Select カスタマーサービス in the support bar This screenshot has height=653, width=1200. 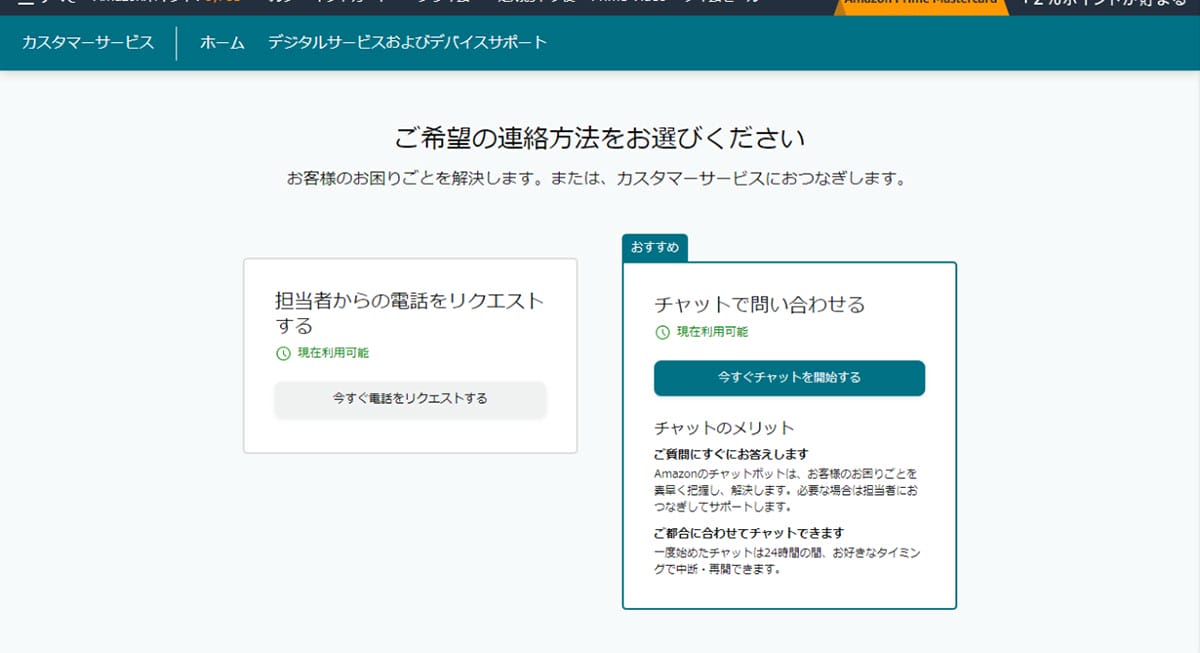tap(88, 44)
